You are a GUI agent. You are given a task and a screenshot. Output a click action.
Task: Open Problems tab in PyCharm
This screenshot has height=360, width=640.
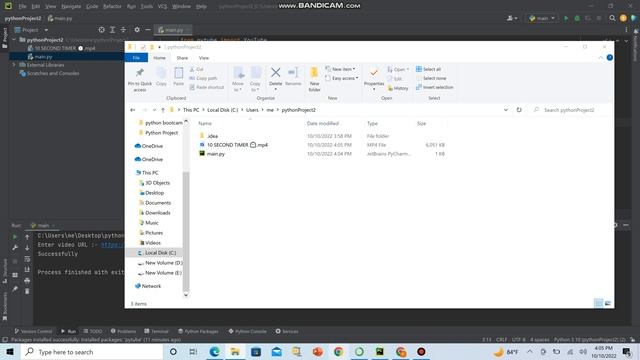coord(123,331)
